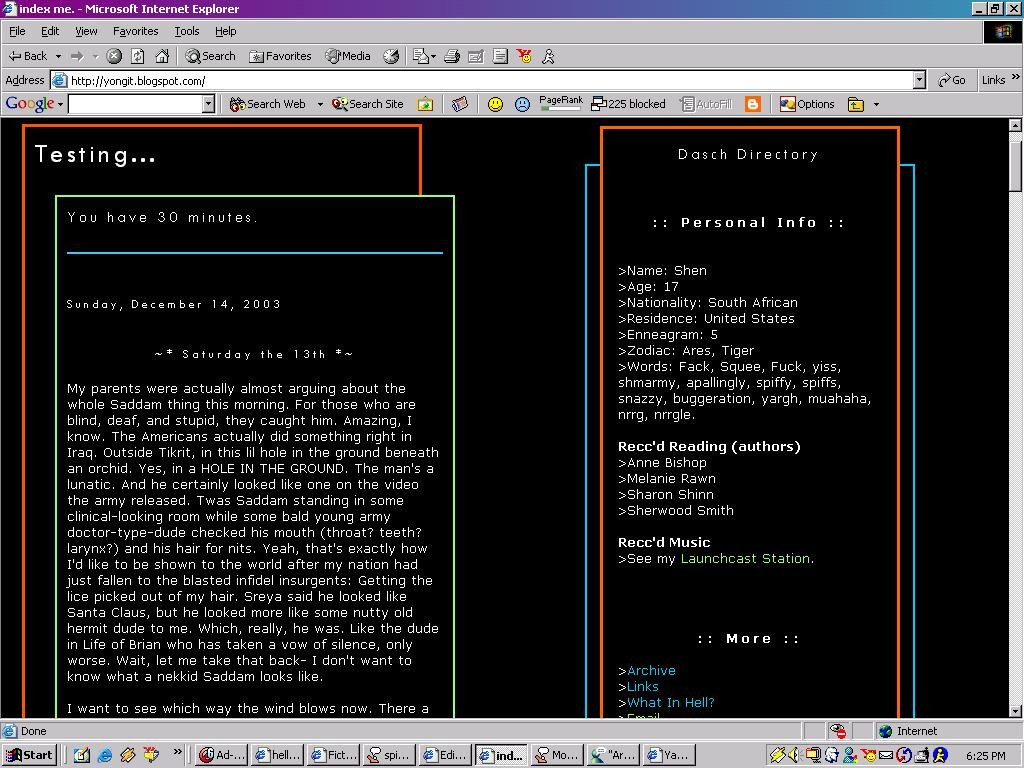Open the Back history dropdown arrow
This screenshot has width=1024, height=768.
[x=58, y=56]
